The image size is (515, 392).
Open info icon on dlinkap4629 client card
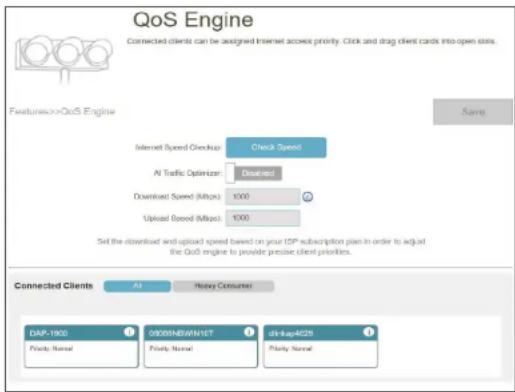[x=368, y=332]
